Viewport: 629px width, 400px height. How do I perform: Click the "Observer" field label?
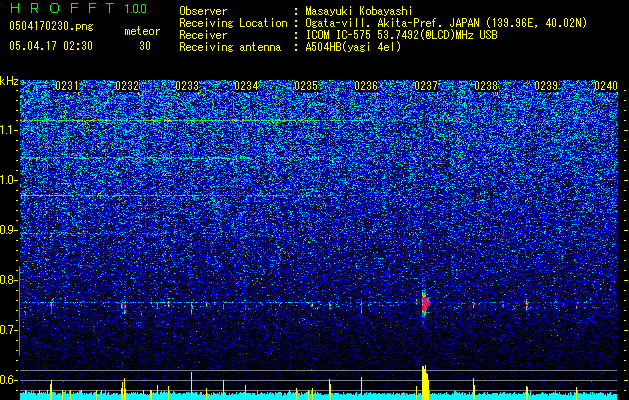pyautogui.click(x=203, y=11)
